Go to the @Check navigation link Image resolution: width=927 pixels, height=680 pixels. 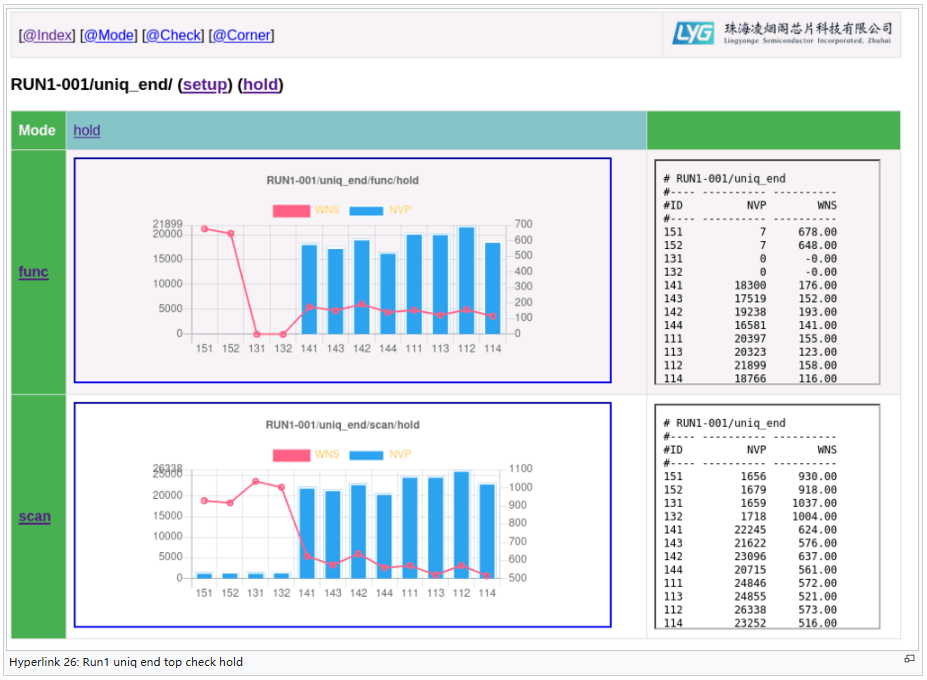(173, 35)
